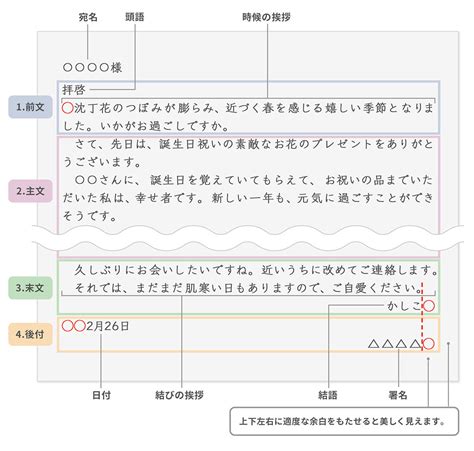The image size is (474, 451).
Task: Click the 日付 annotation label
Action: coord(101,395)
